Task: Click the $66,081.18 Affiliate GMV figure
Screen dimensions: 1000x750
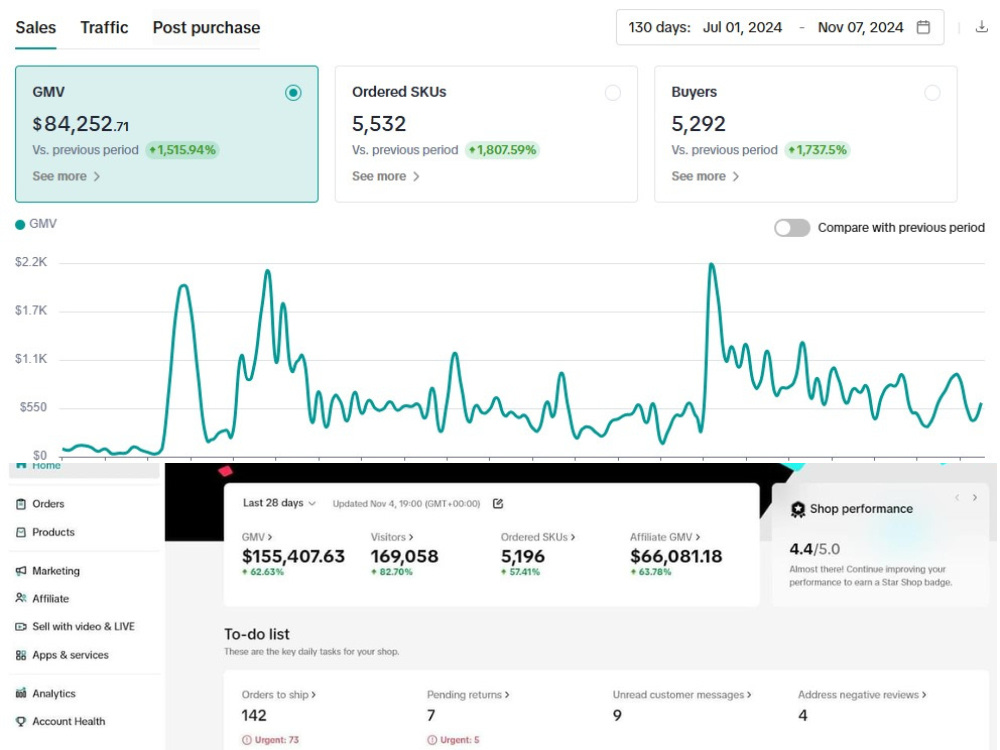Action: coord(676,556)
